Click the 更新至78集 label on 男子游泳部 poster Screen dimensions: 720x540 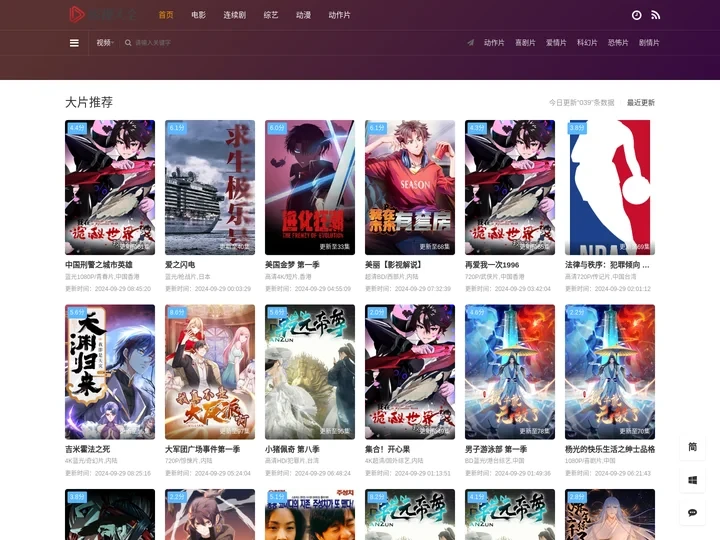coord(534,432)
